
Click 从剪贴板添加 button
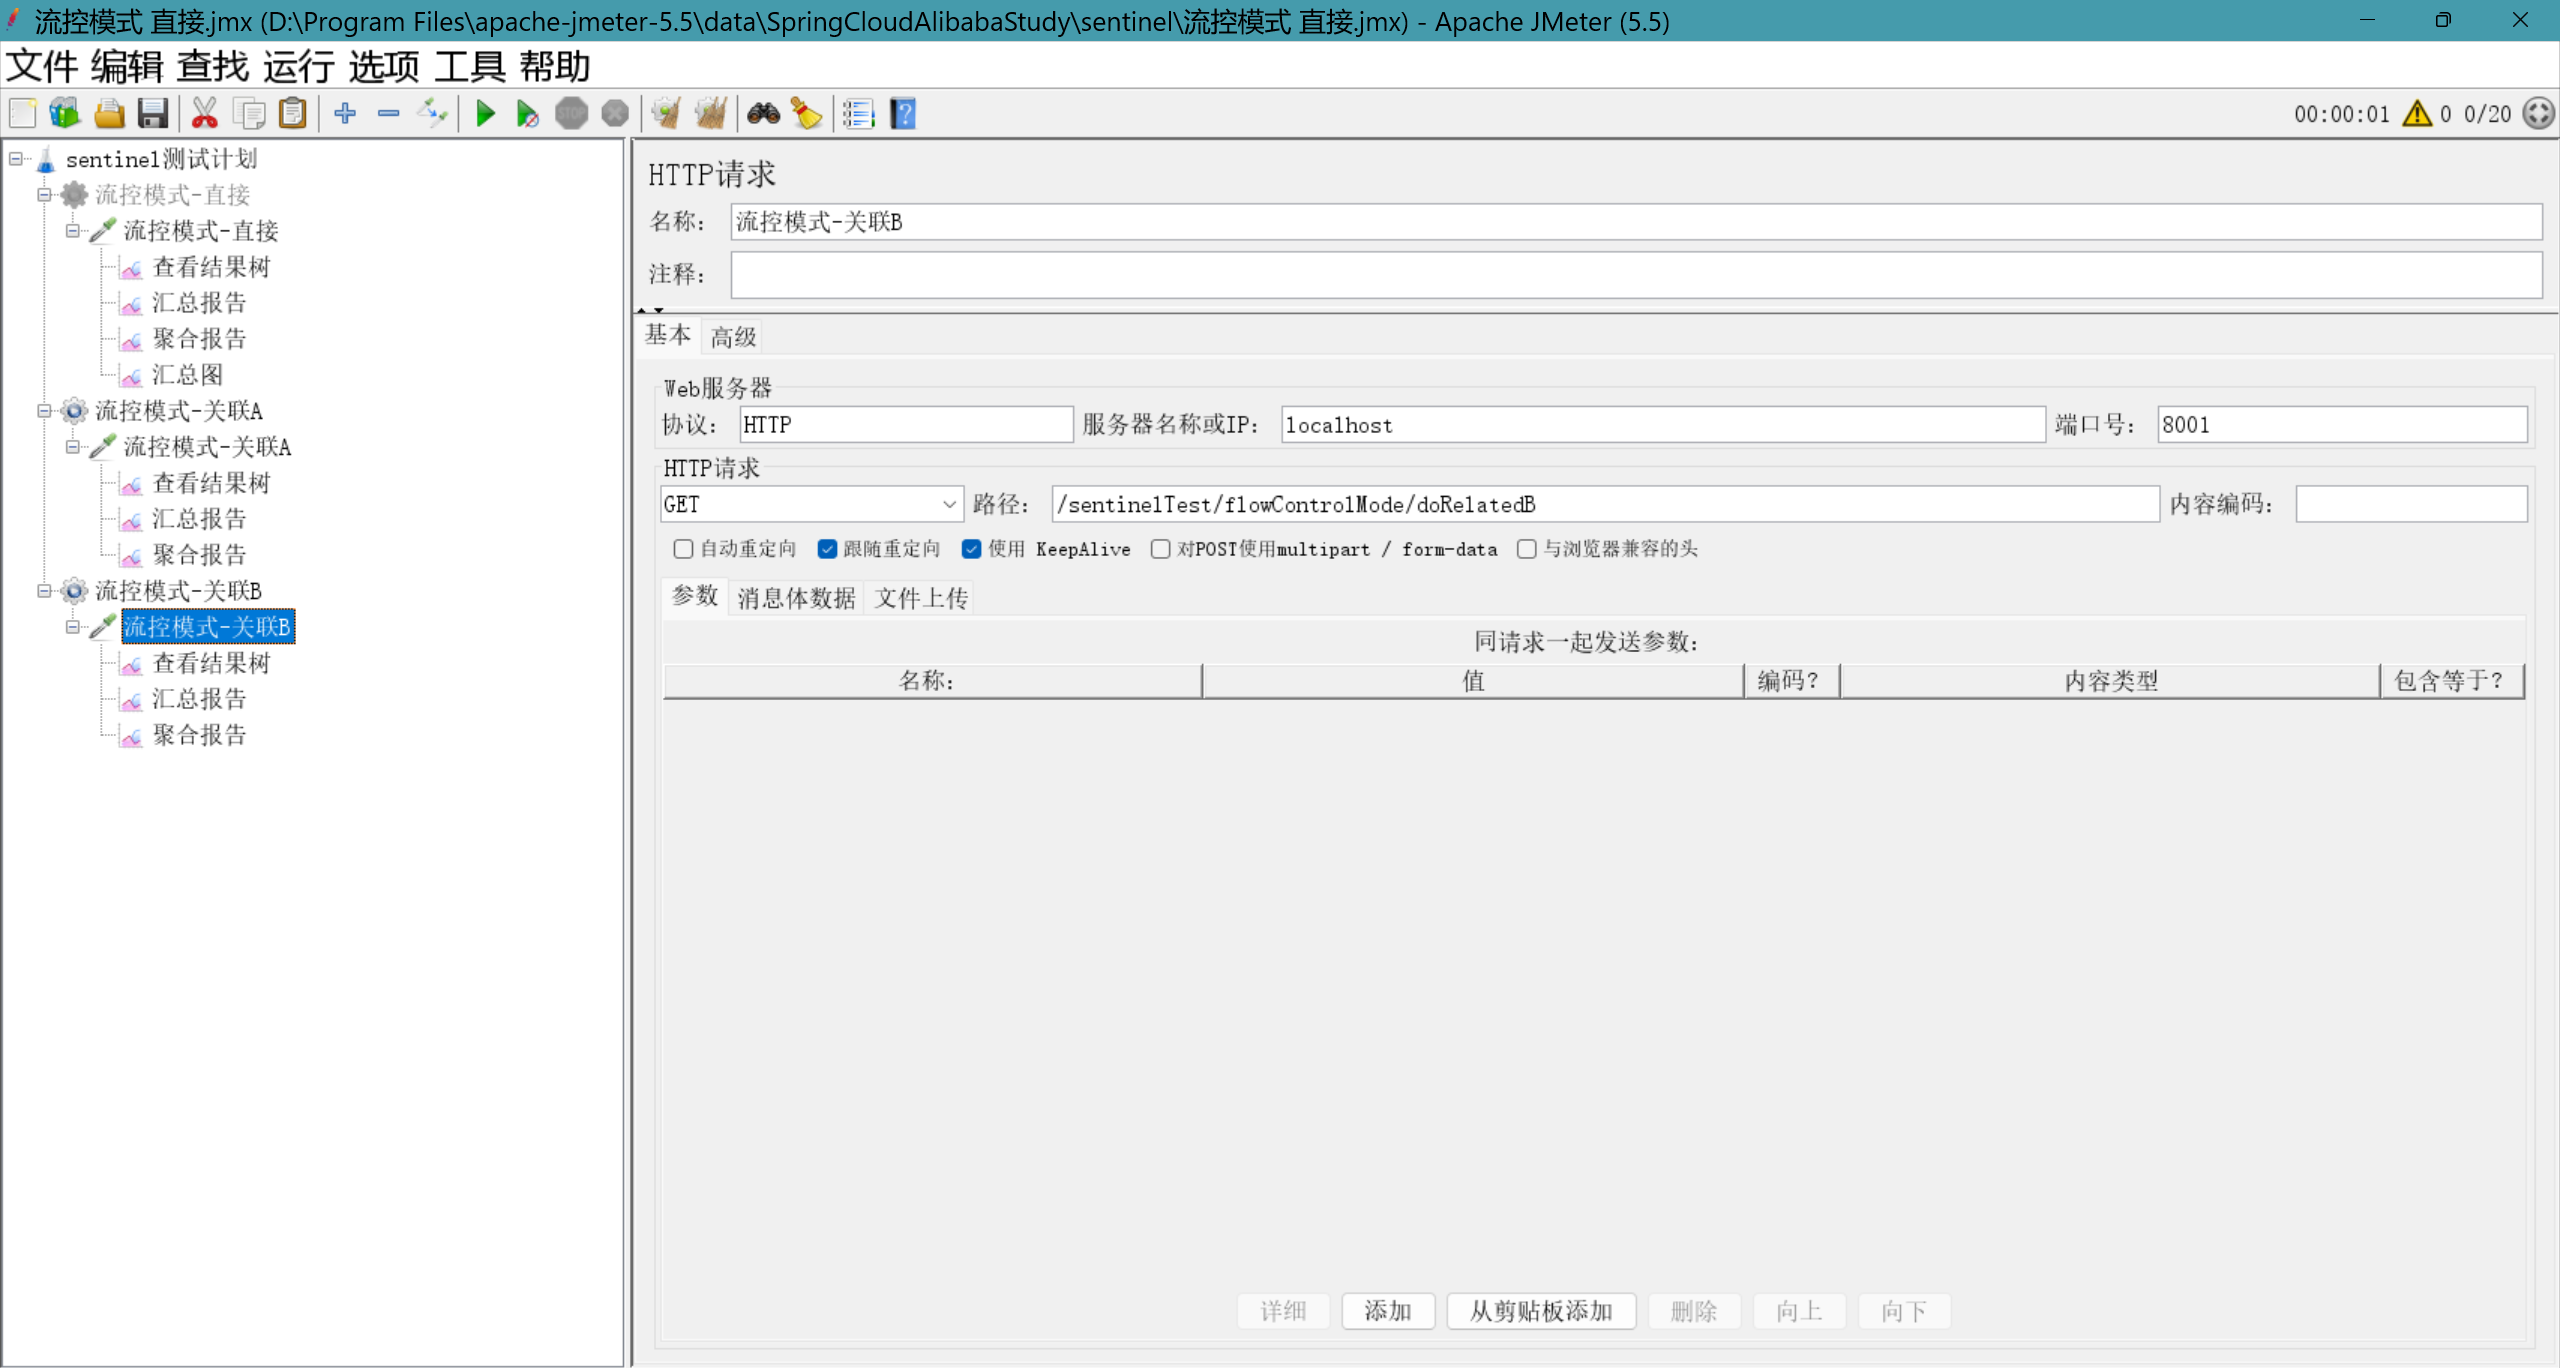(x=1540, y=1311)
